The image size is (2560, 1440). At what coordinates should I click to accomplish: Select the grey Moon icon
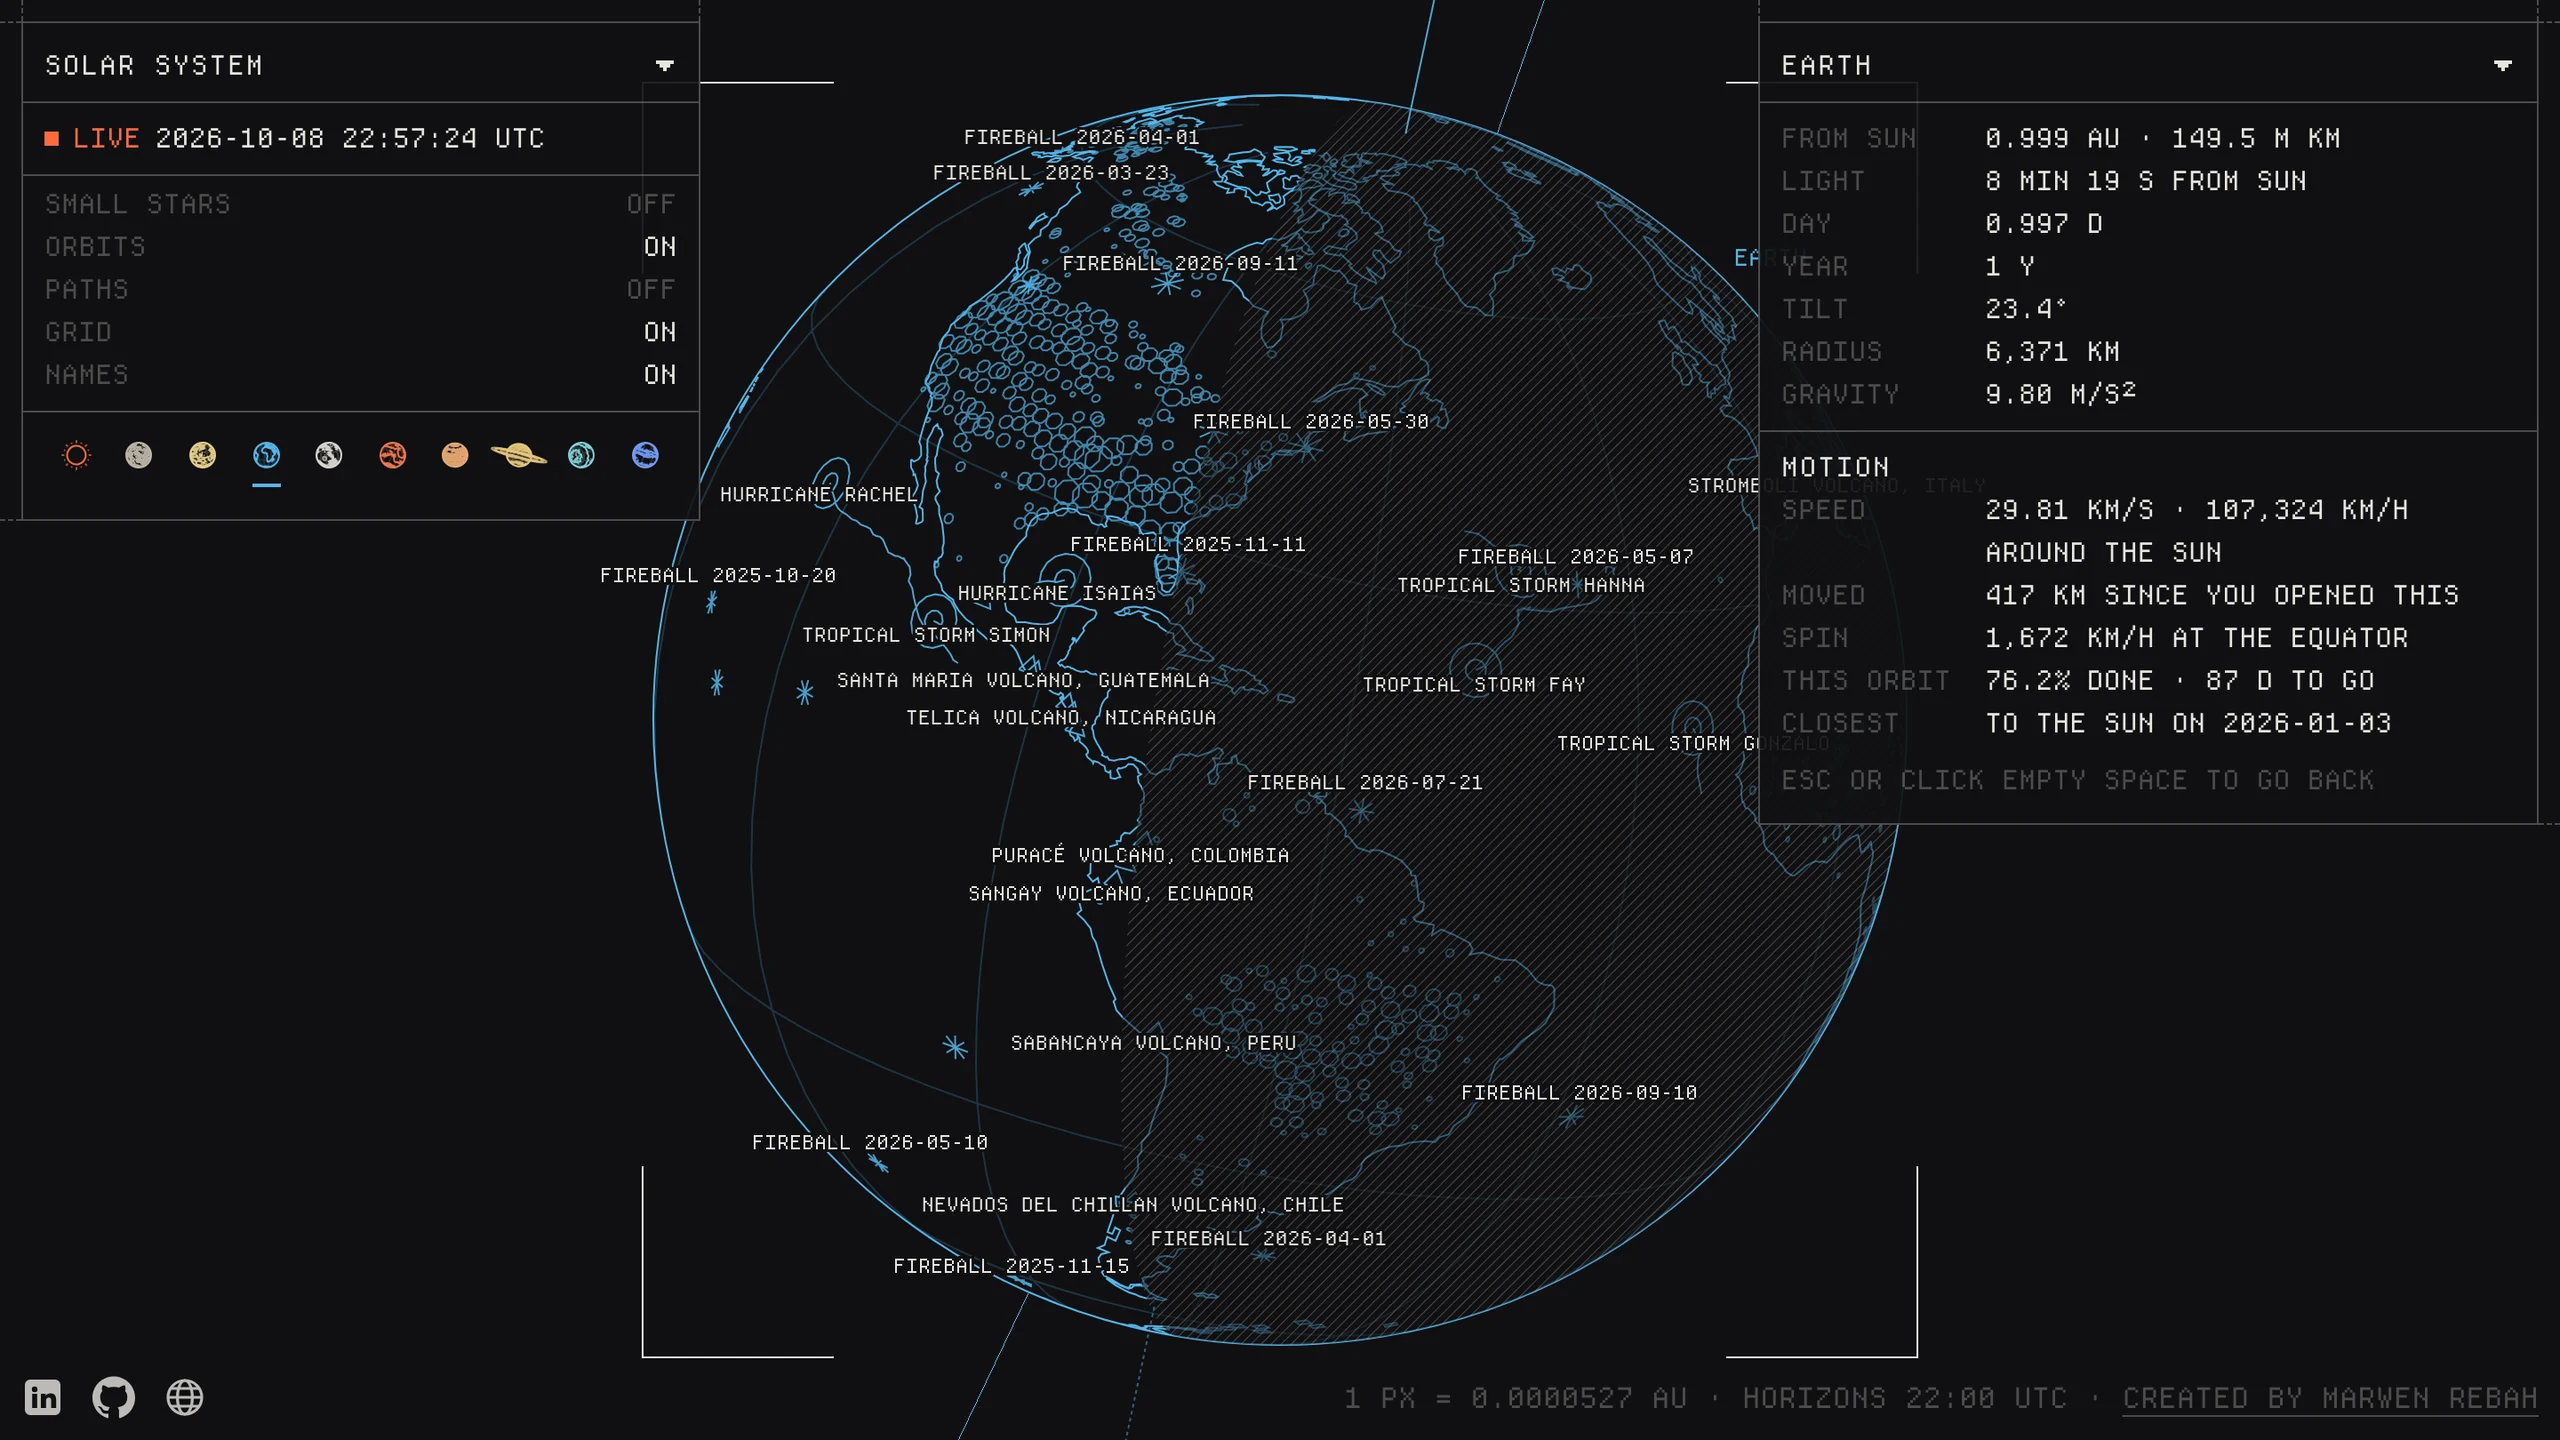329,456
